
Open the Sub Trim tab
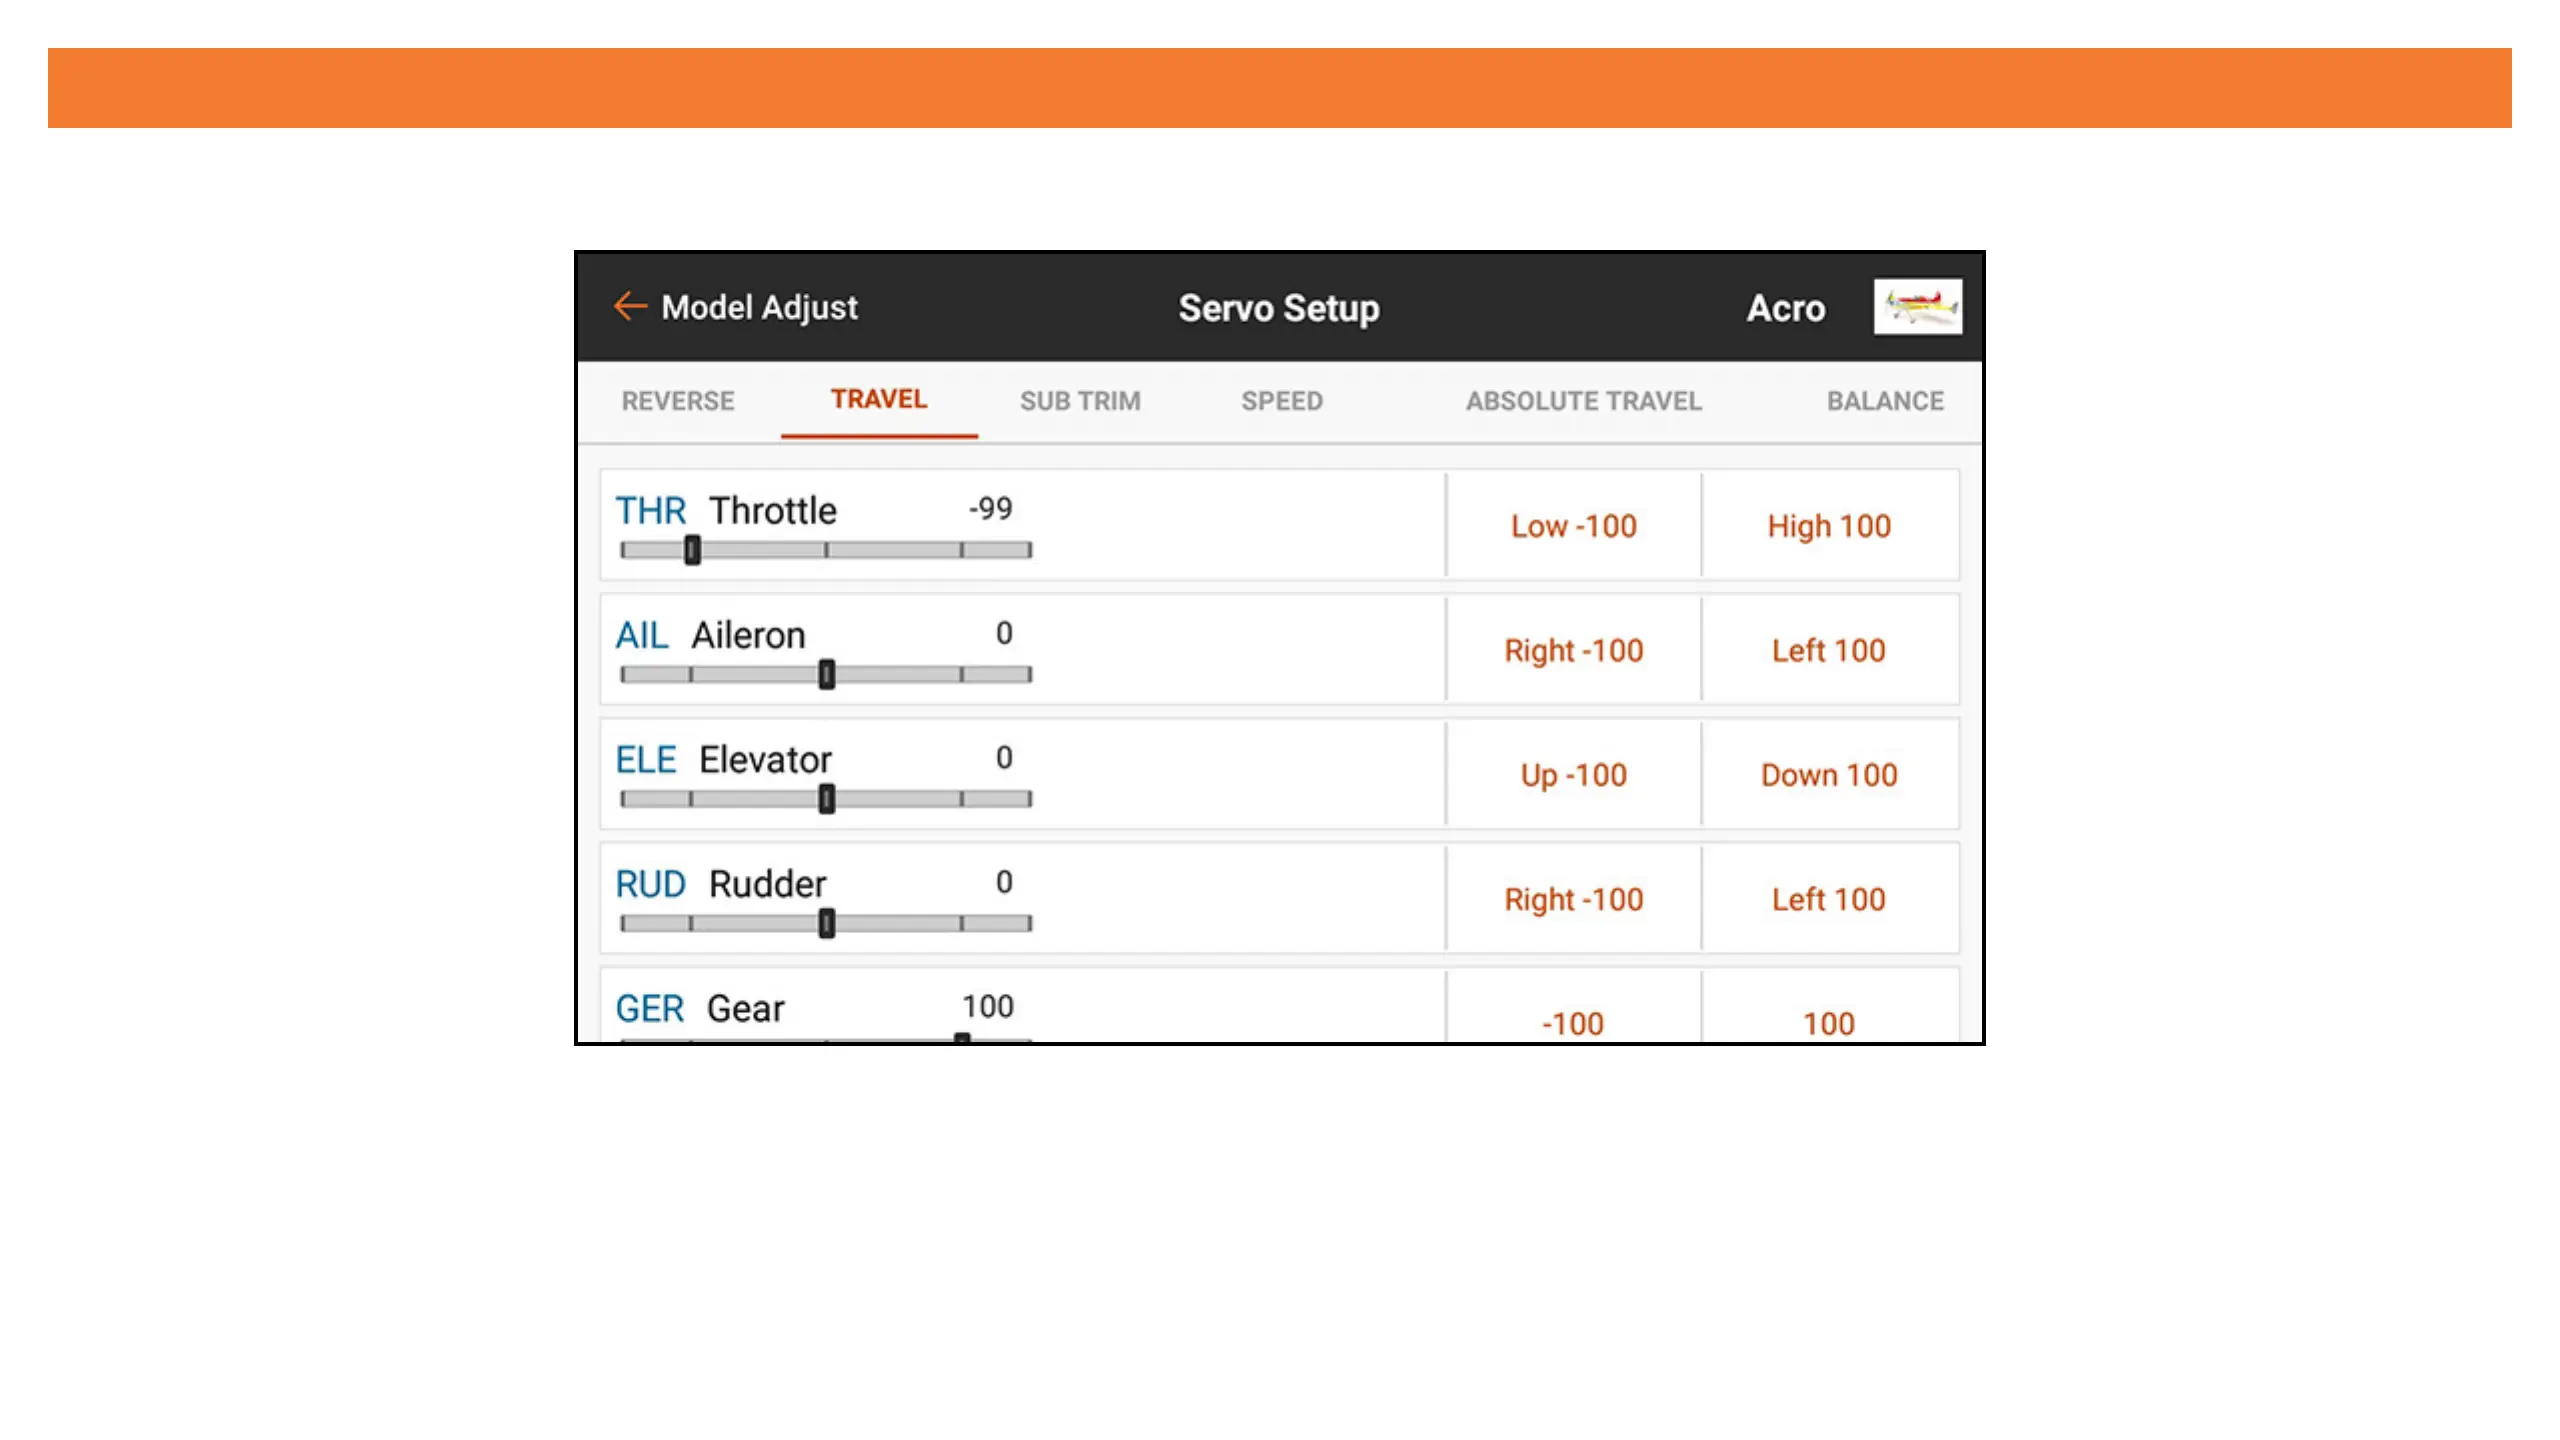[x=1080, y=401]
